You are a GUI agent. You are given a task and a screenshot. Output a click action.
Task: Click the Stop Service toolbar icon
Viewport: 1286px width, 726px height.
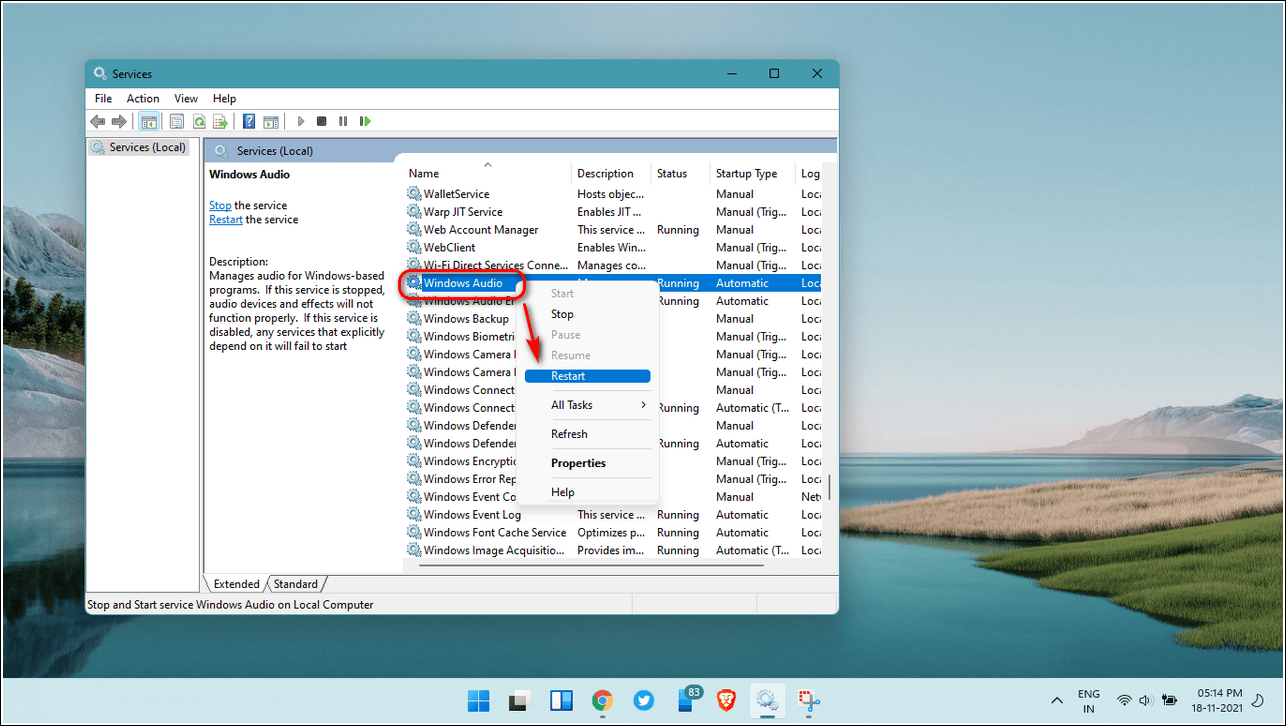tap(321, 121)
